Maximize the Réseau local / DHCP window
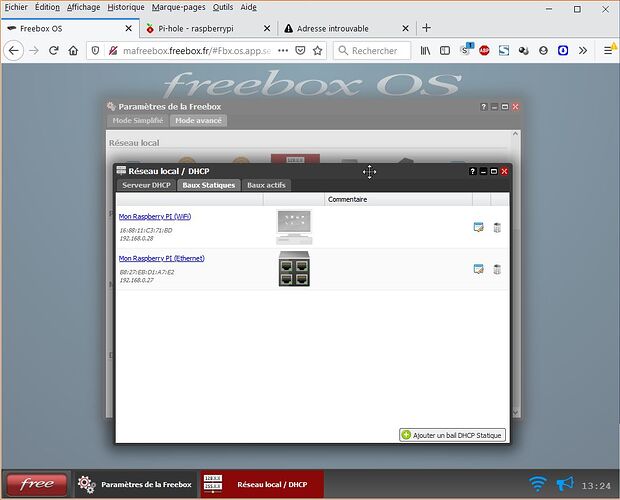 point(494,171)
